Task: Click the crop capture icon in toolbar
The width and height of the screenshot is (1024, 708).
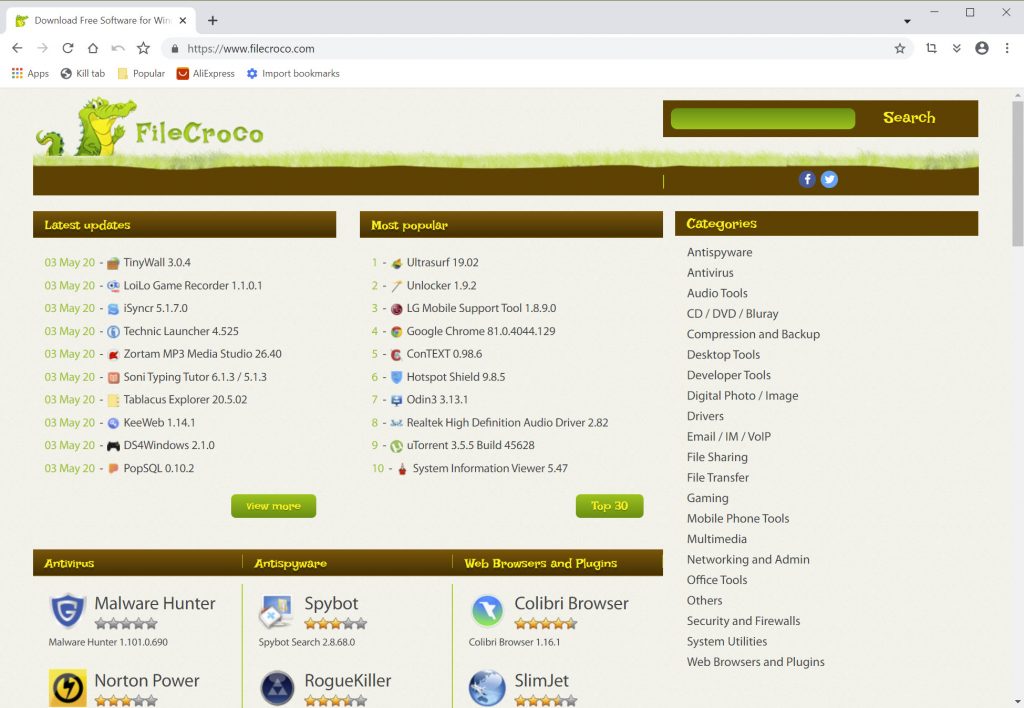Action: click(x=931, y=48)
